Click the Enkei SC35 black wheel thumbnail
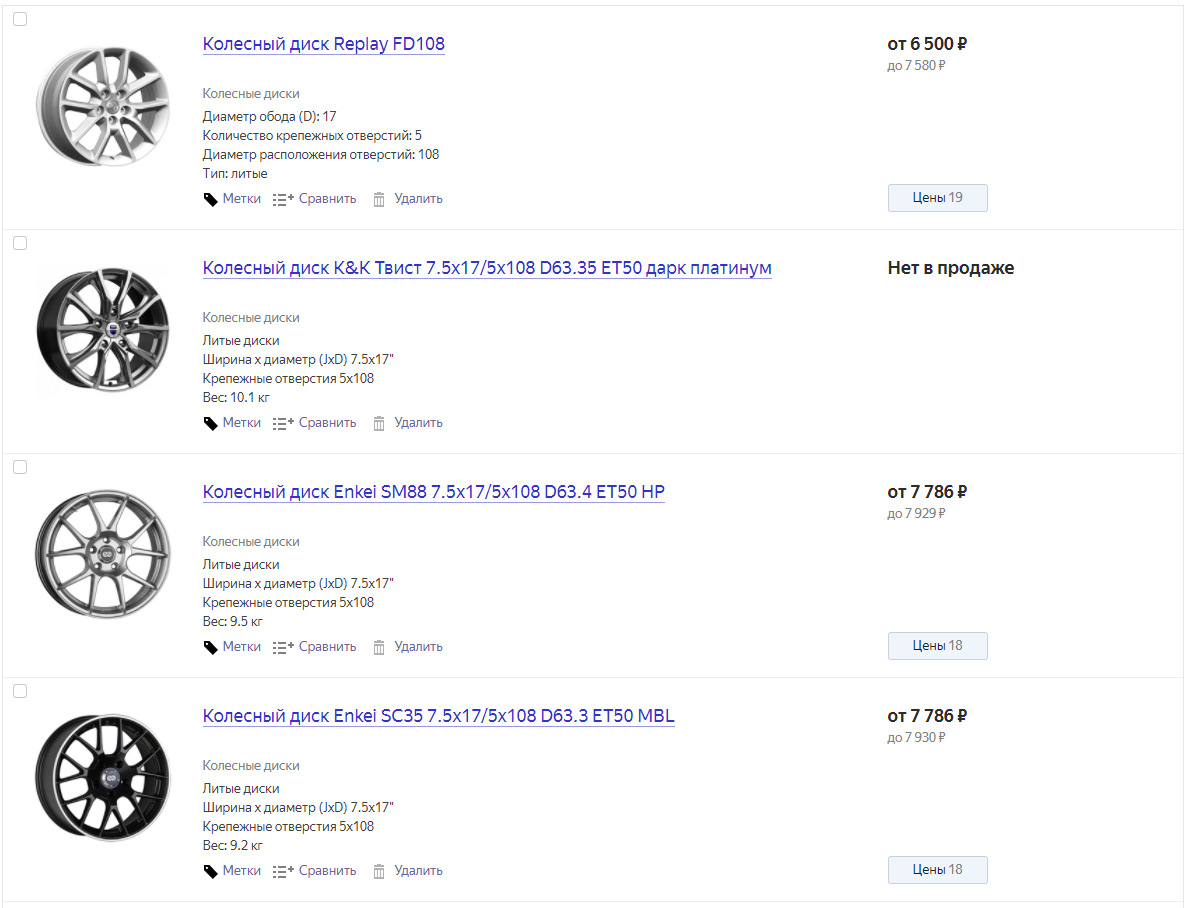The image size is (1186, 908). pos(103,777)
